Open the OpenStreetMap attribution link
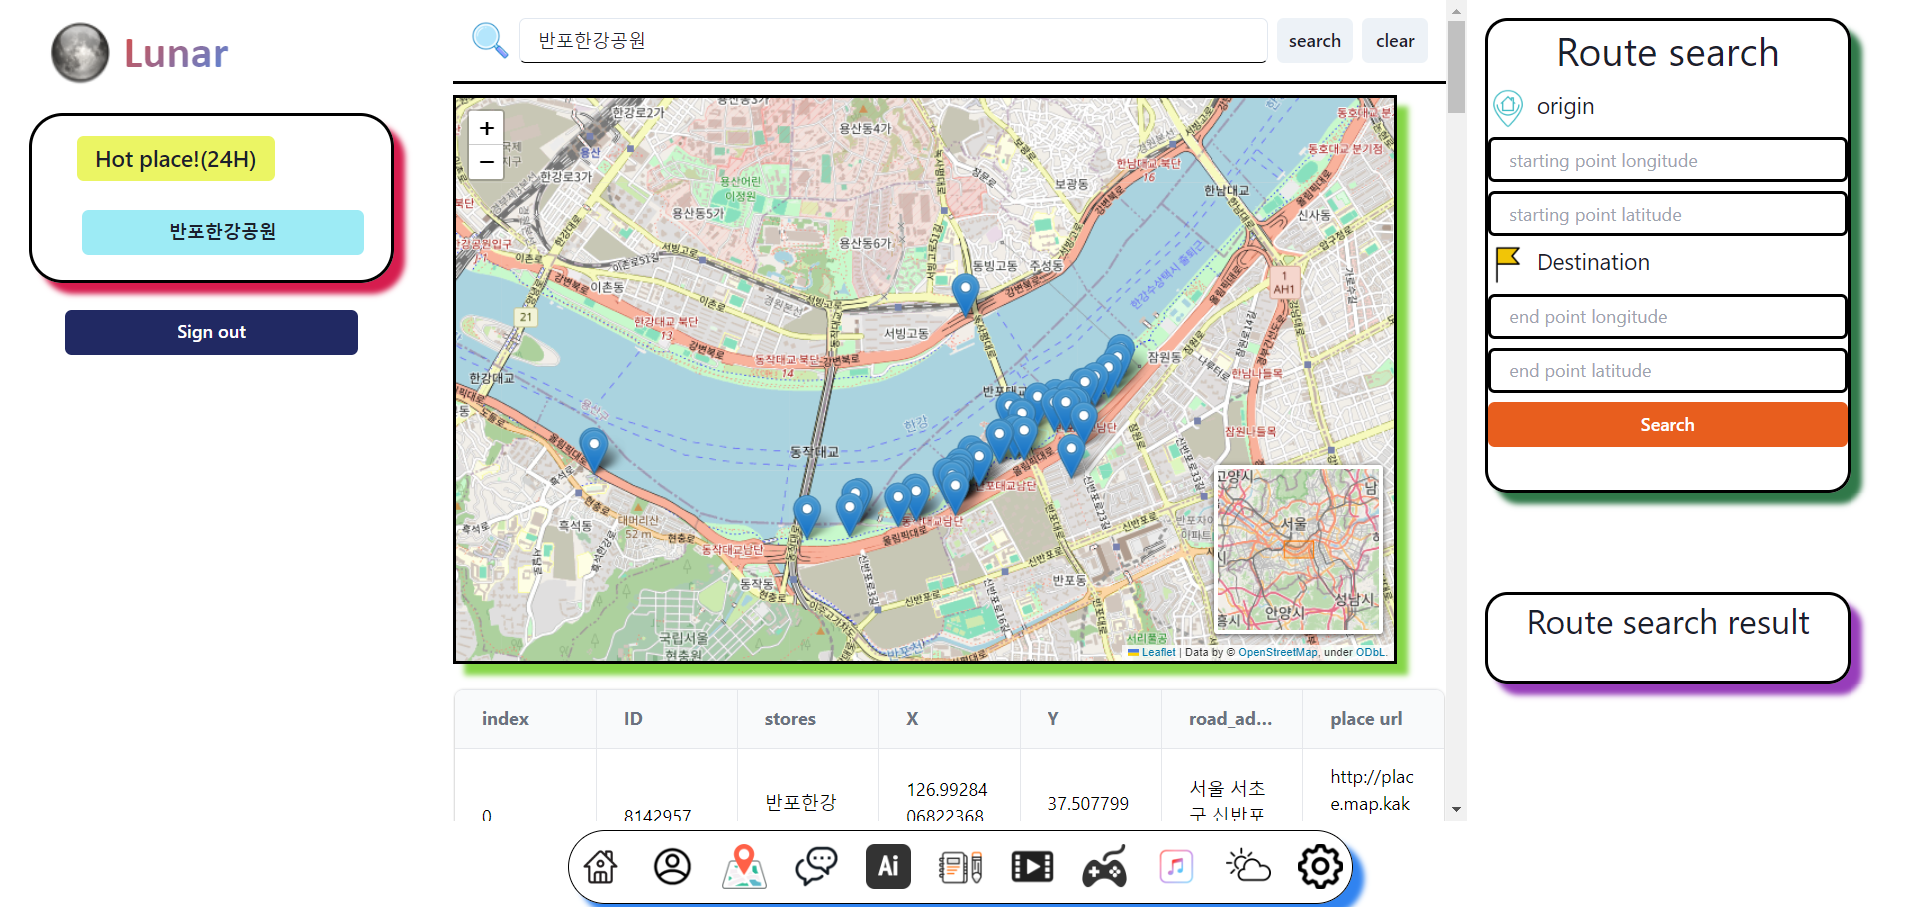This screenshot has height=907, width=1920. pos(1278,652)
